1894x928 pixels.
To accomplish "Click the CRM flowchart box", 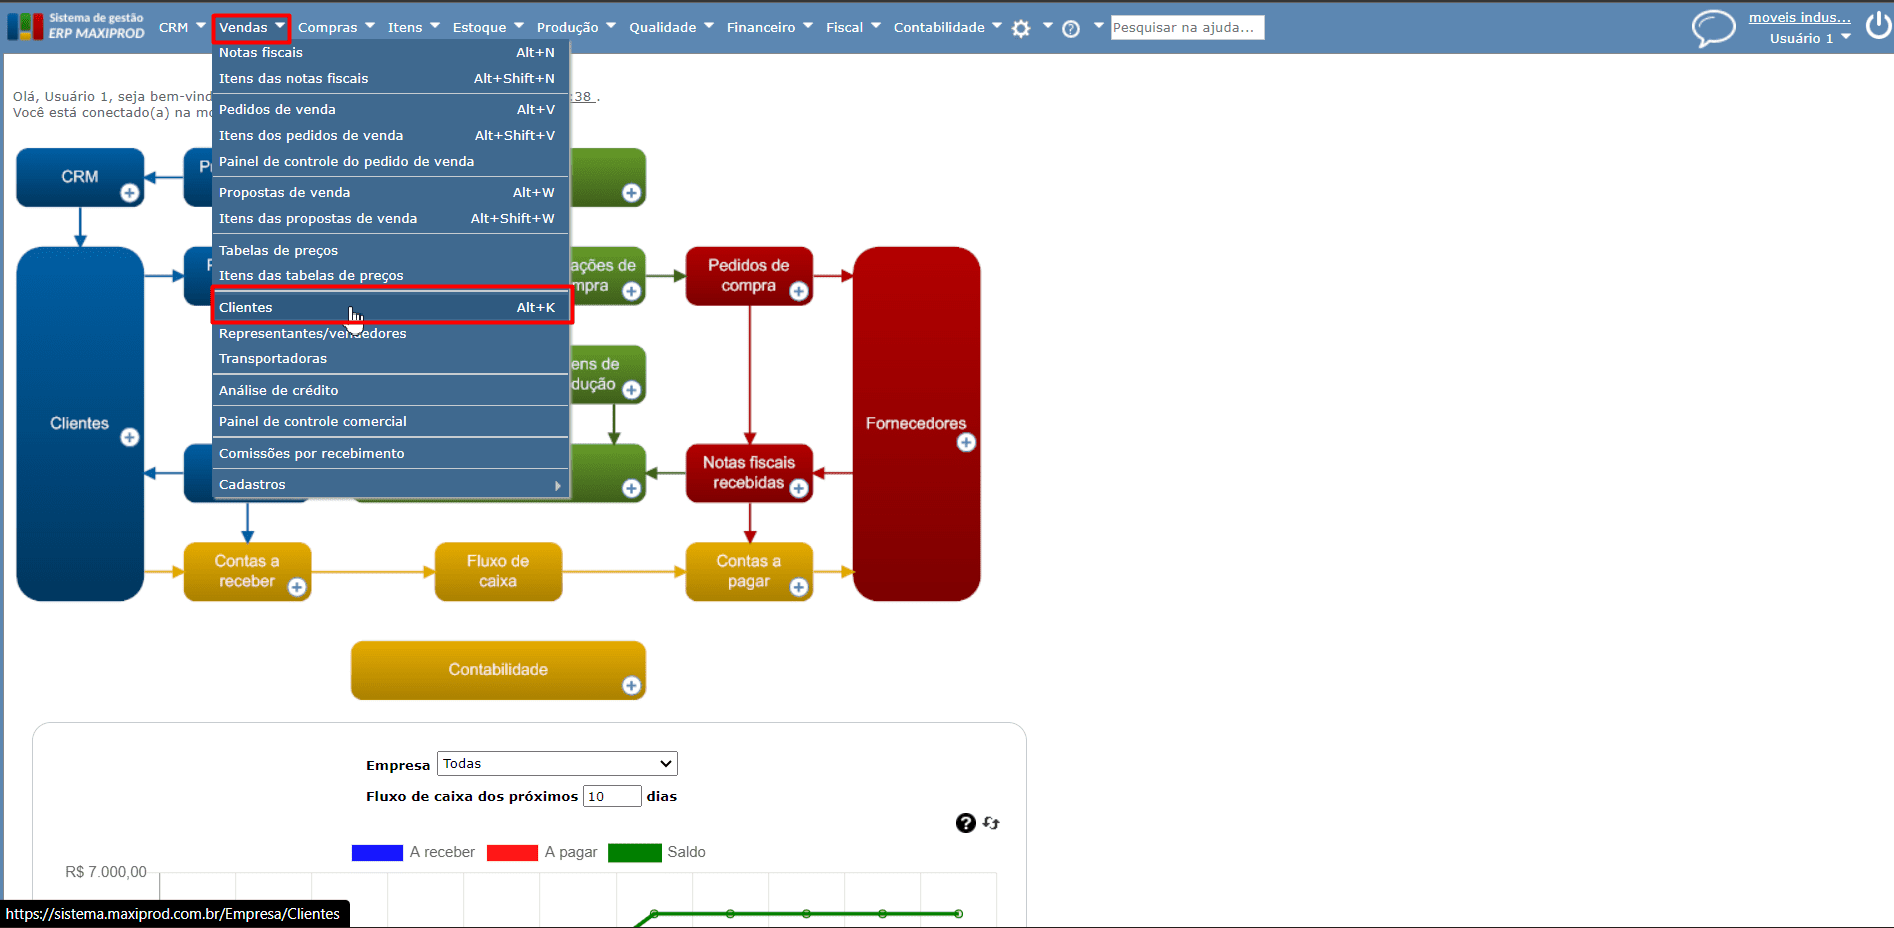I will click(x=80, y=177).
